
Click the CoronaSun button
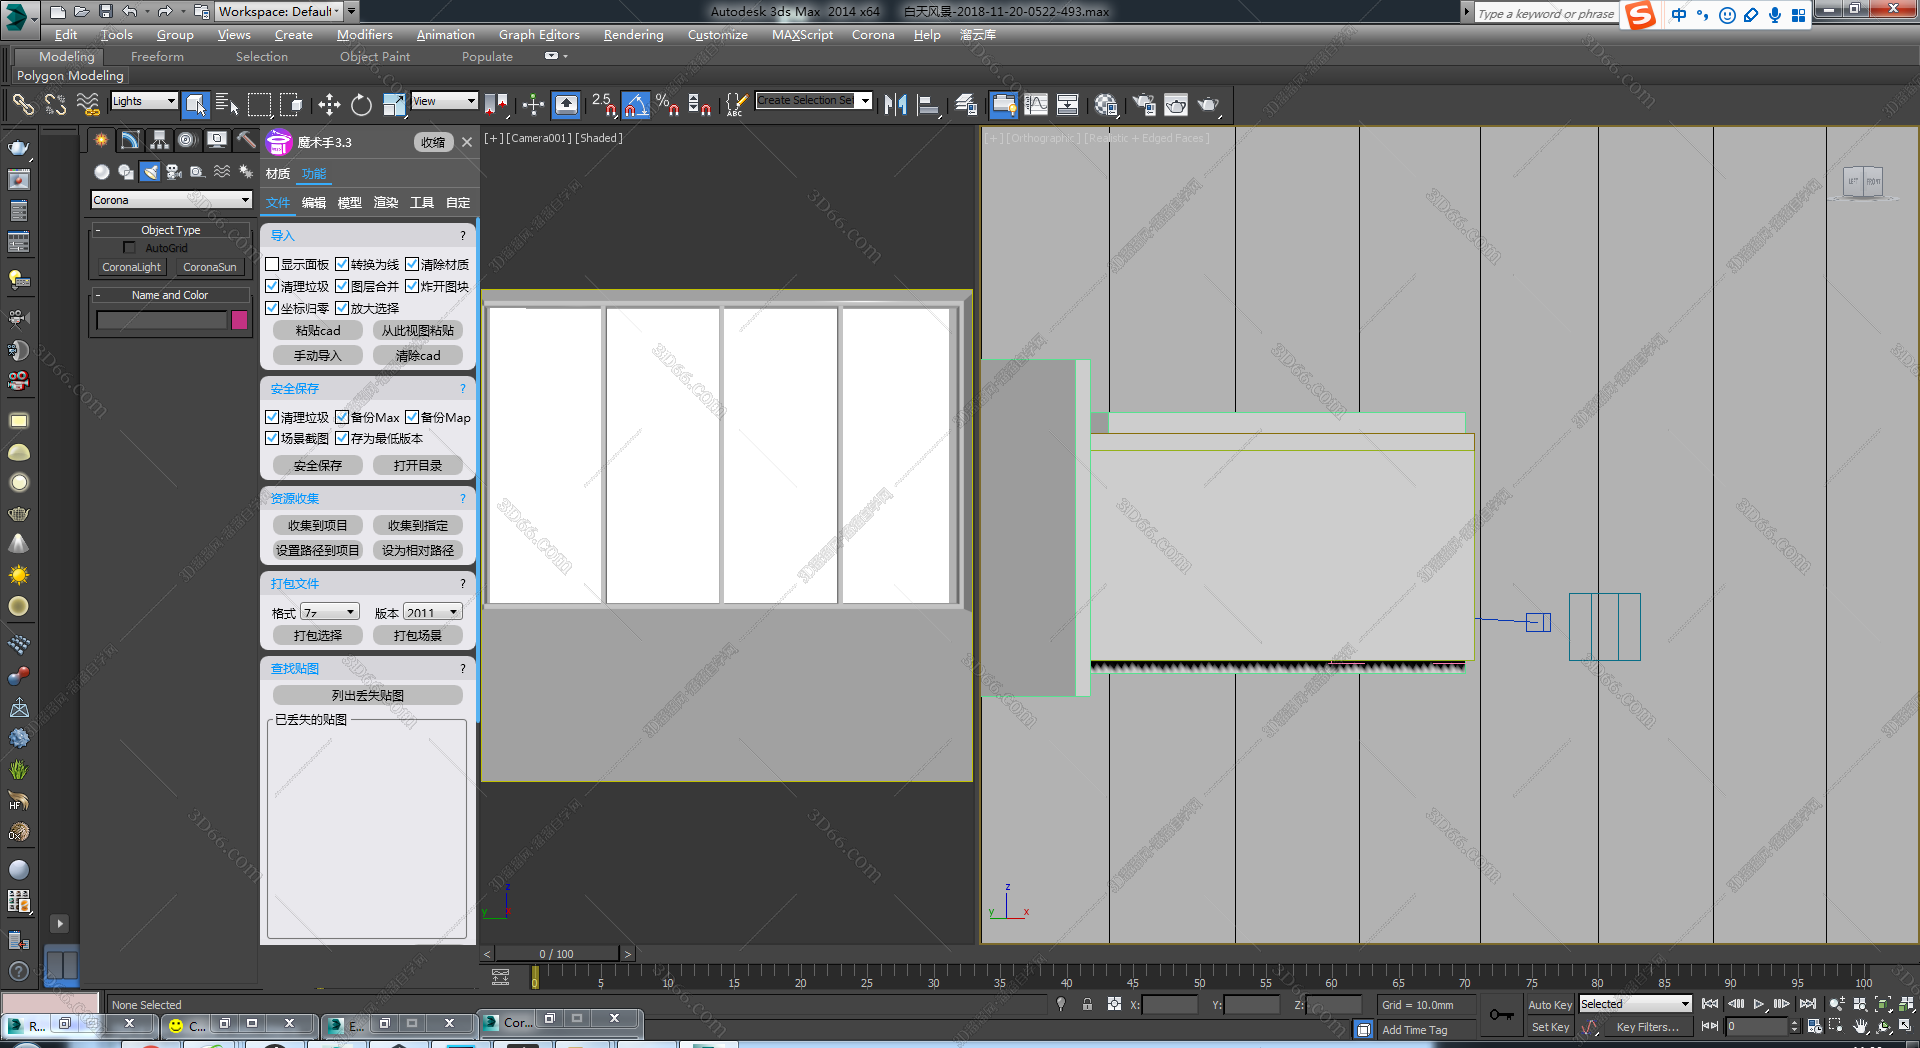coord(210,267)
